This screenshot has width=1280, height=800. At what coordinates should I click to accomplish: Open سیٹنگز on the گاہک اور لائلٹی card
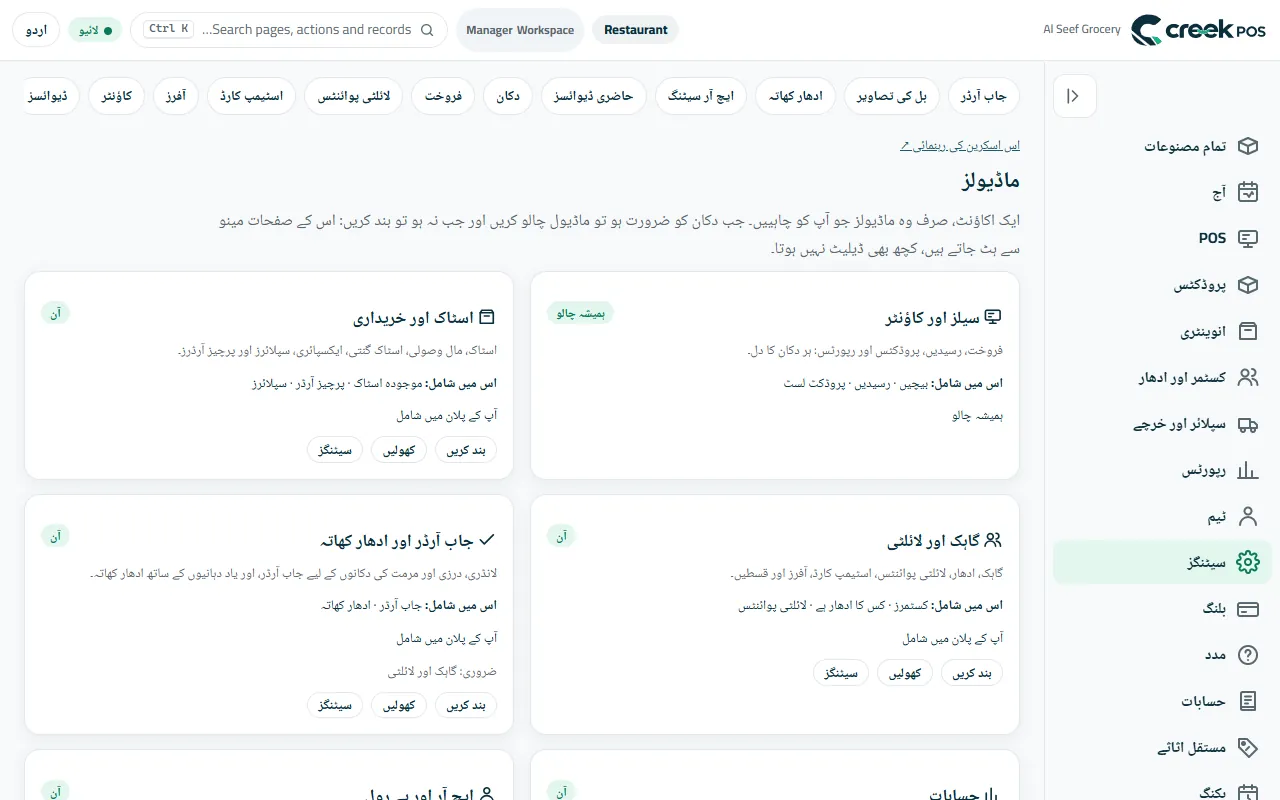pos(841,673)
